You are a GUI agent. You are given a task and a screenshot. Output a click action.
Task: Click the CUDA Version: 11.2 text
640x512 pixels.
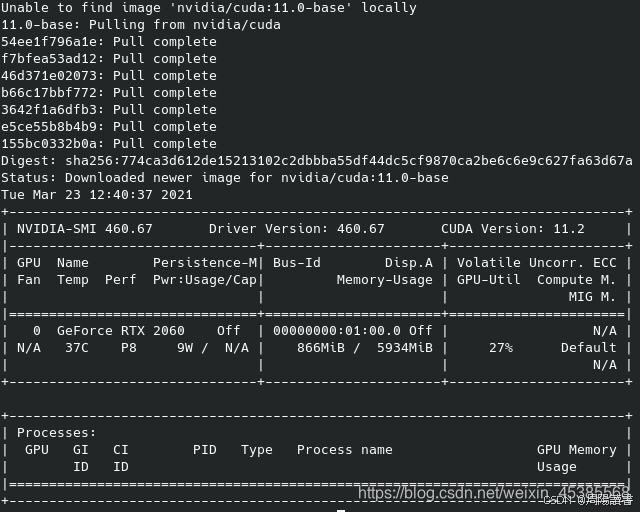513,229
